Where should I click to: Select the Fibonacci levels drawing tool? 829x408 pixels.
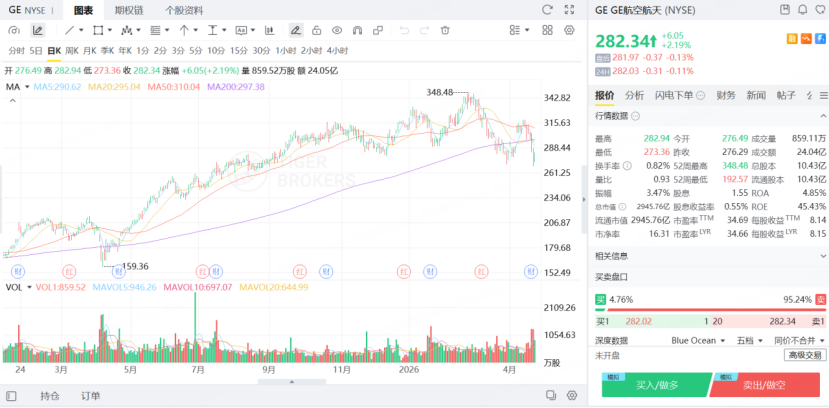click(155, 30)
